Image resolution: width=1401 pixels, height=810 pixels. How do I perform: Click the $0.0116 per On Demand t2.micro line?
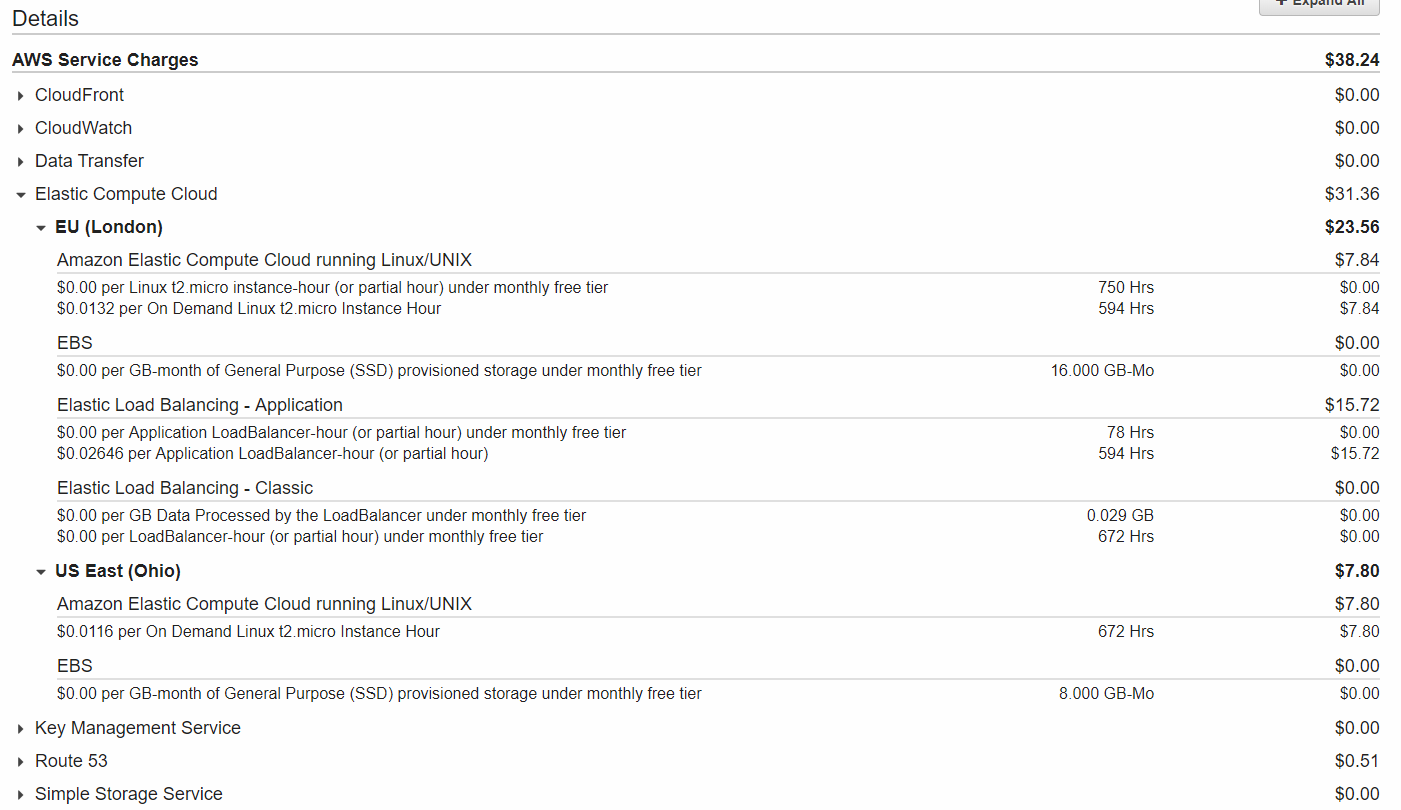click(x=248, y=632)
